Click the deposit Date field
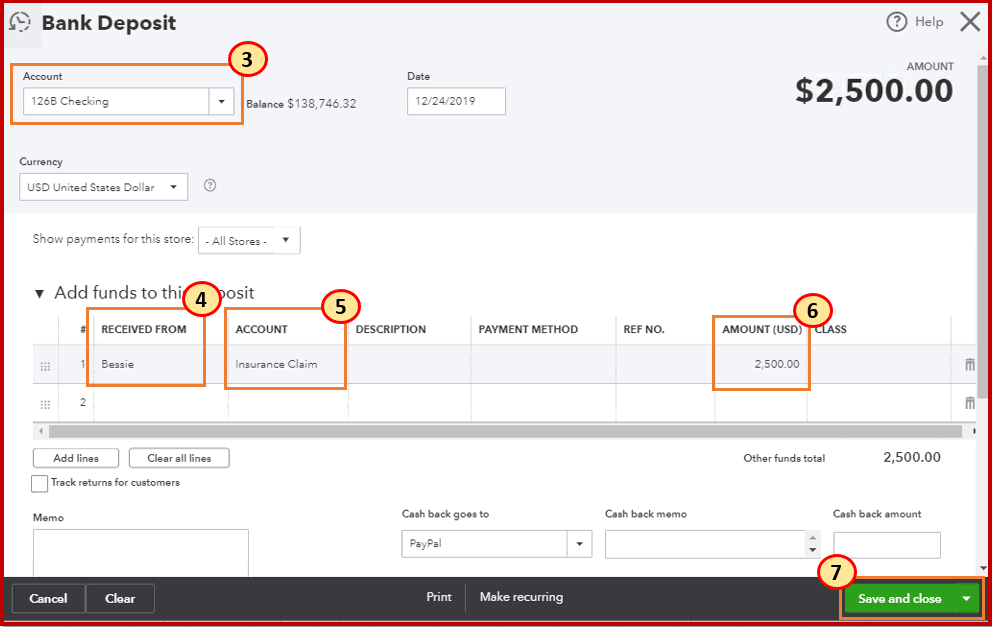Screen dimensions: 992x627 click(x=456, y=101)
